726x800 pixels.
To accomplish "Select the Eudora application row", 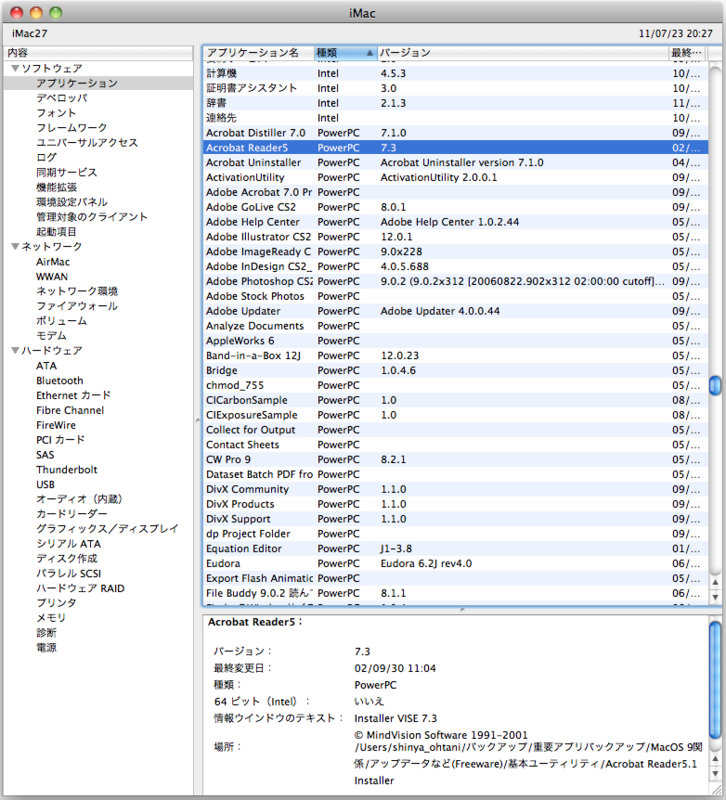I will point(456,563).
